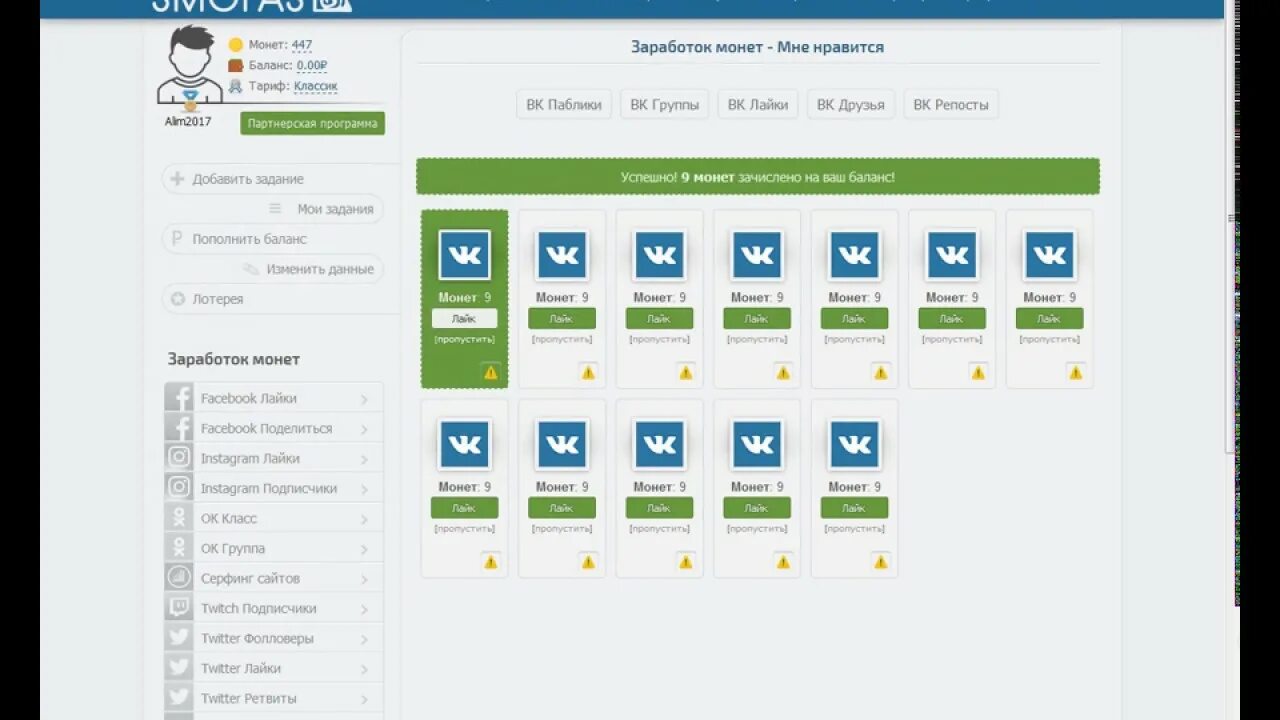Image resolution: width=1280 pixels, height=720 pixels.
Task: Switch to the ВК Лайки tab
Action: (x=758, y=104)
